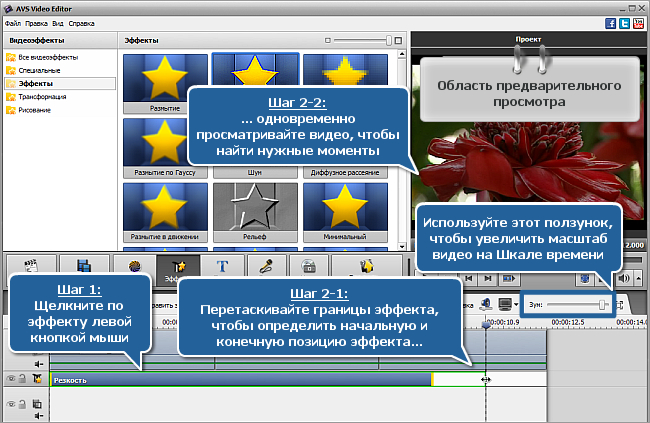
Task: Click the timeline view monitor icon
Action: [505, 305]
